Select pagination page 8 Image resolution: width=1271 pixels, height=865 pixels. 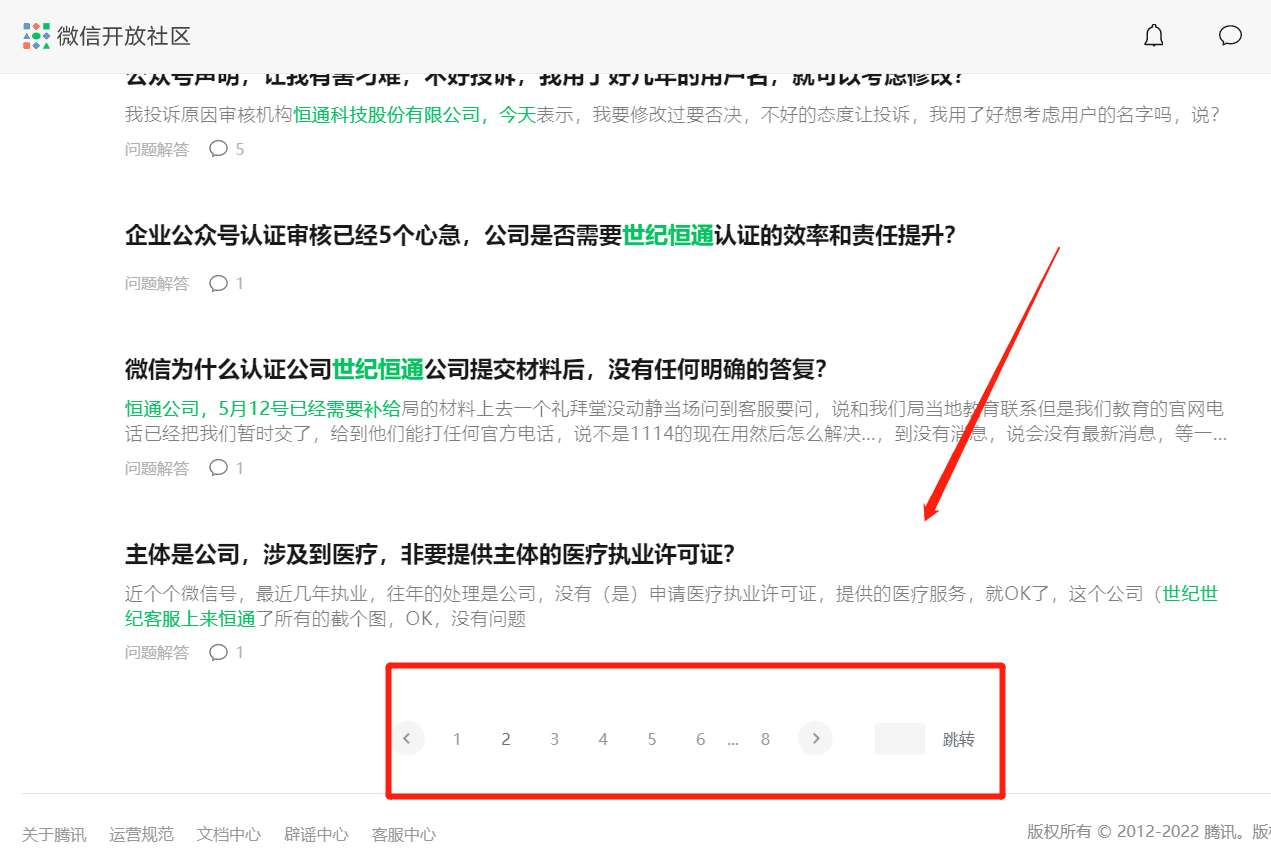(x=765, y=739)
